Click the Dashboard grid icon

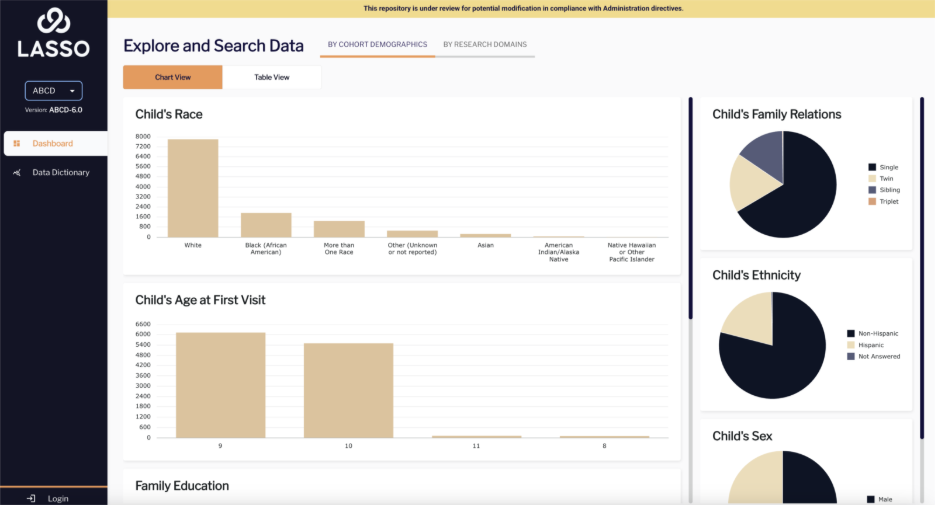(x=17, y=143)
